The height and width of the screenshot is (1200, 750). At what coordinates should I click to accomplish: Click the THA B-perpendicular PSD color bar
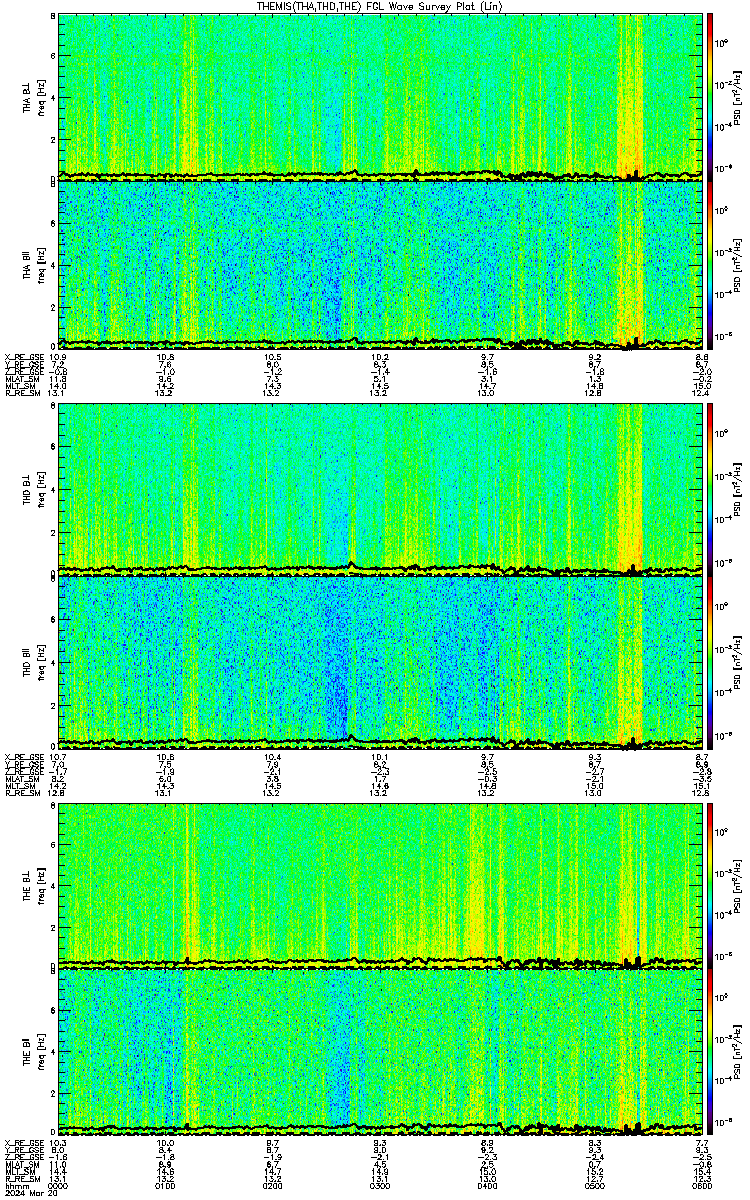tap(710, 95)
